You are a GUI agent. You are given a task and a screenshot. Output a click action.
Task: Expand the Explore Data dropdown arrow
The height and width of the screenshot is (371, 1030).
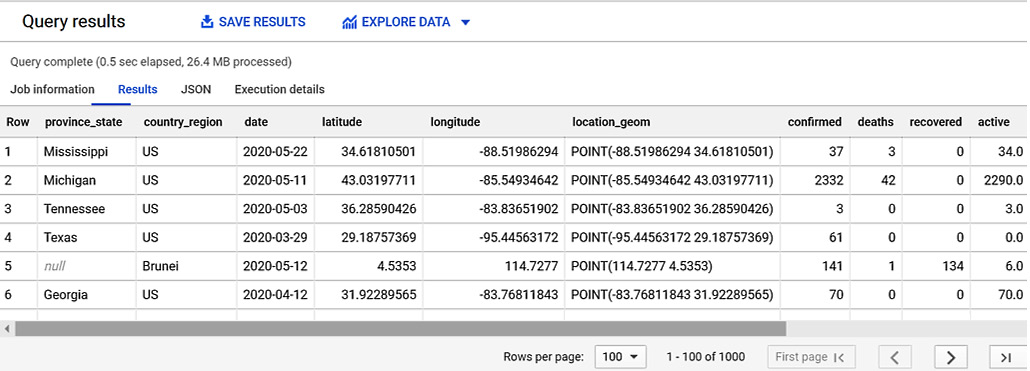click(x=465, y=22)
